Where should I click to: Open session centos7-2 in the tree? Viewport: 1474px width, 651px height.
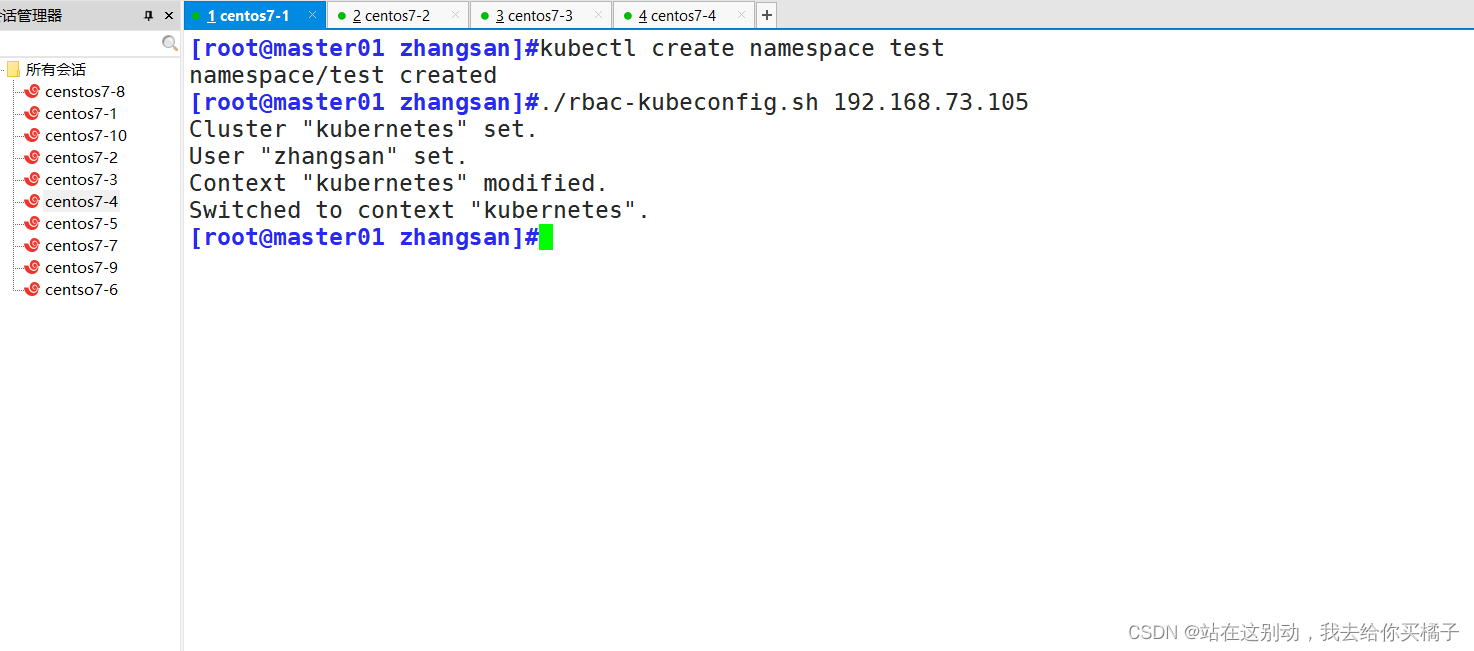pos(81,158)
